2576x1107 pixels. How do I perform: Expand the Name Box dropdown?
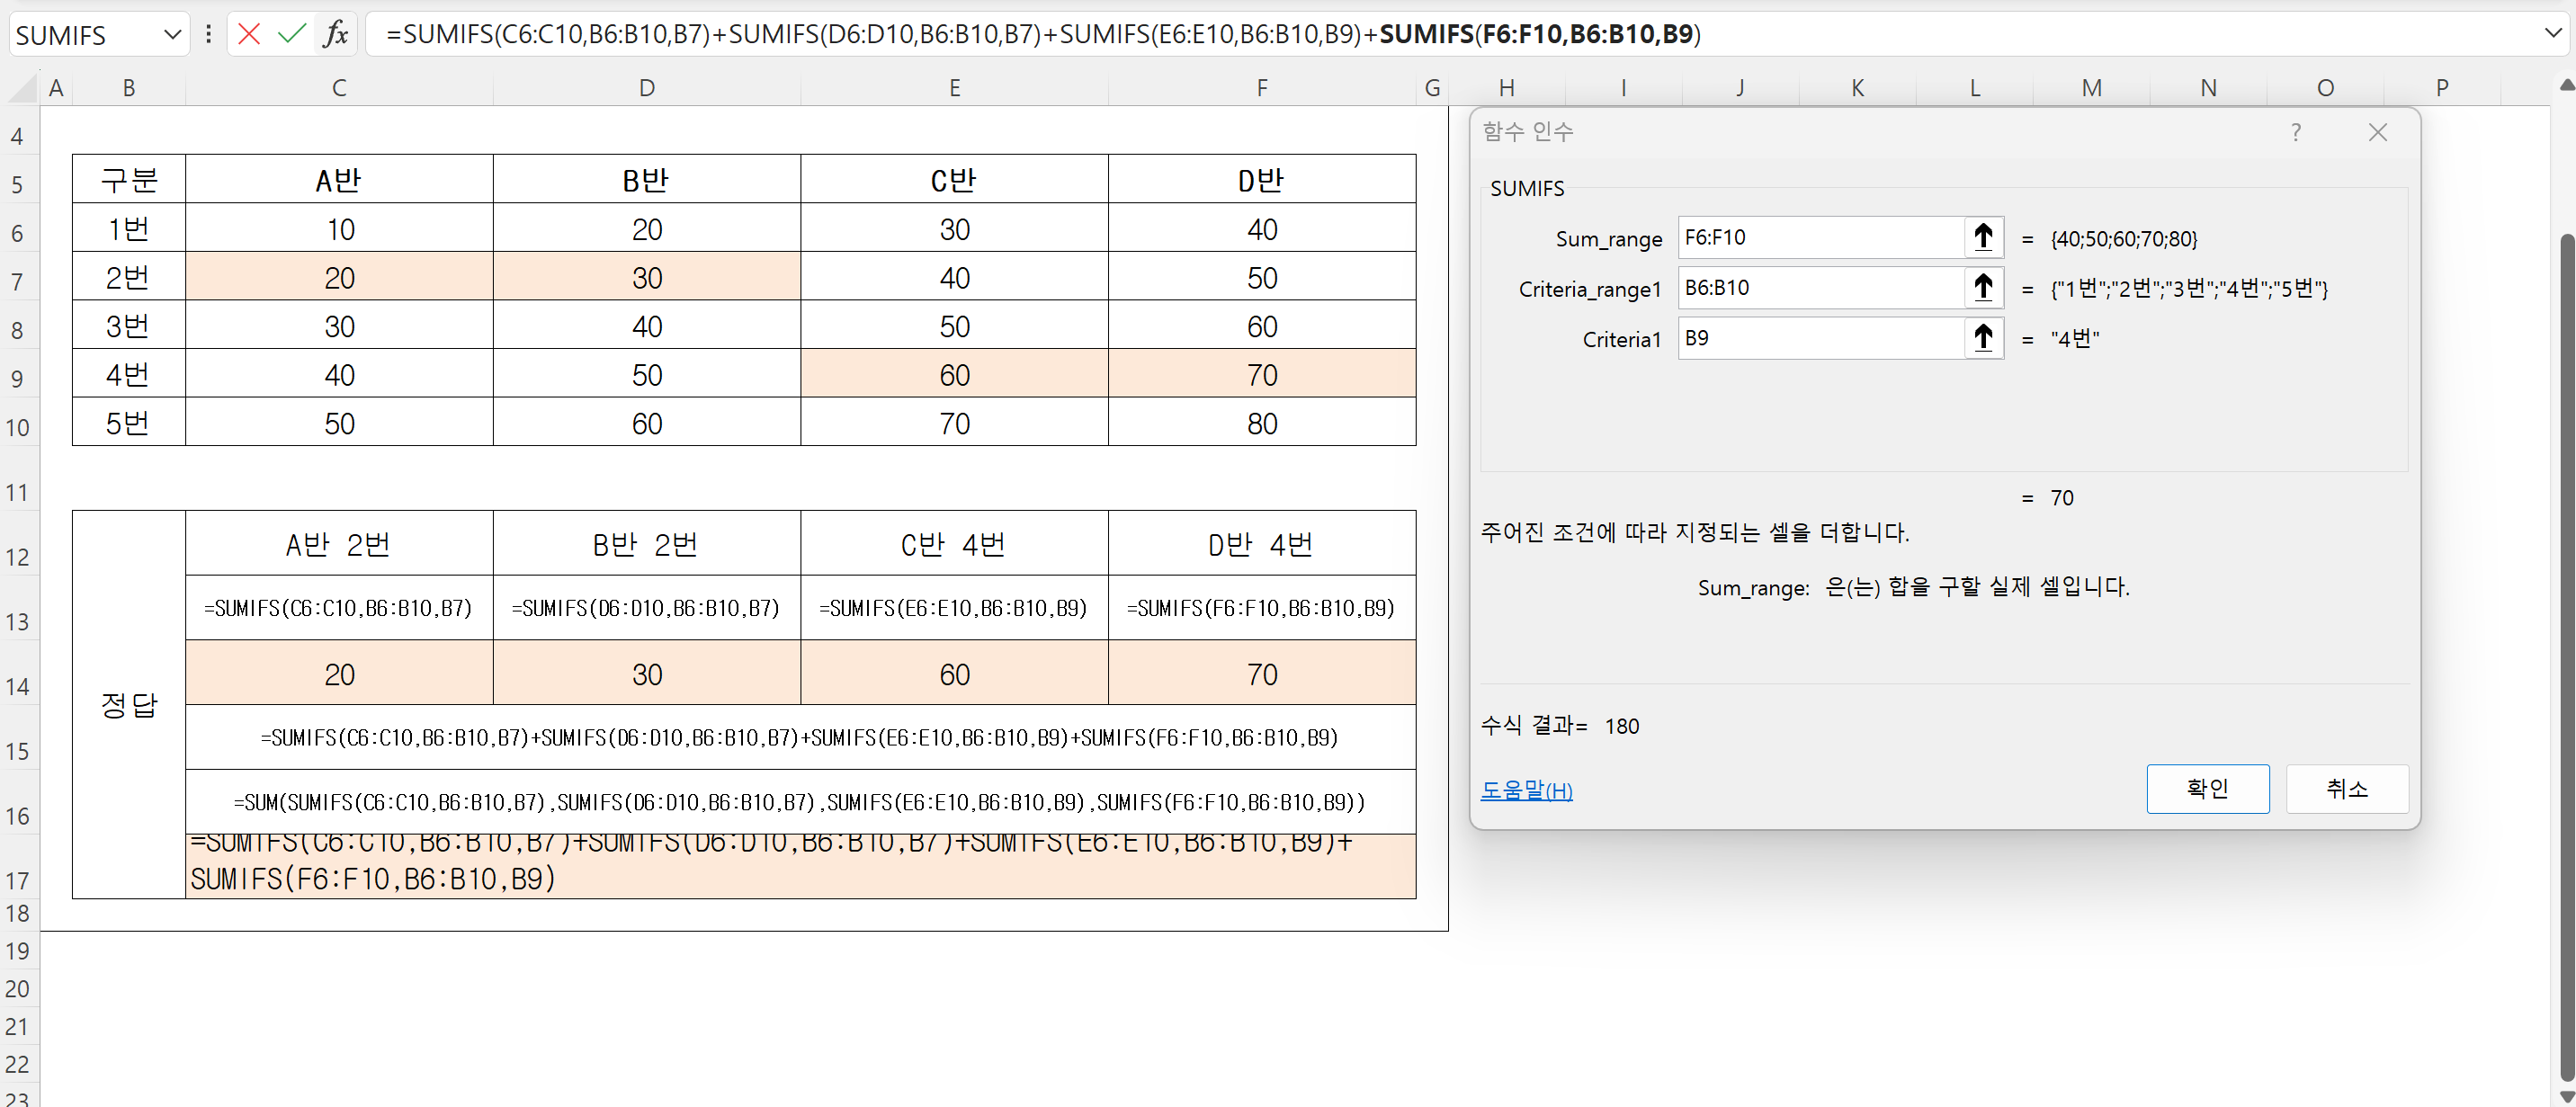tap(172, 35)
